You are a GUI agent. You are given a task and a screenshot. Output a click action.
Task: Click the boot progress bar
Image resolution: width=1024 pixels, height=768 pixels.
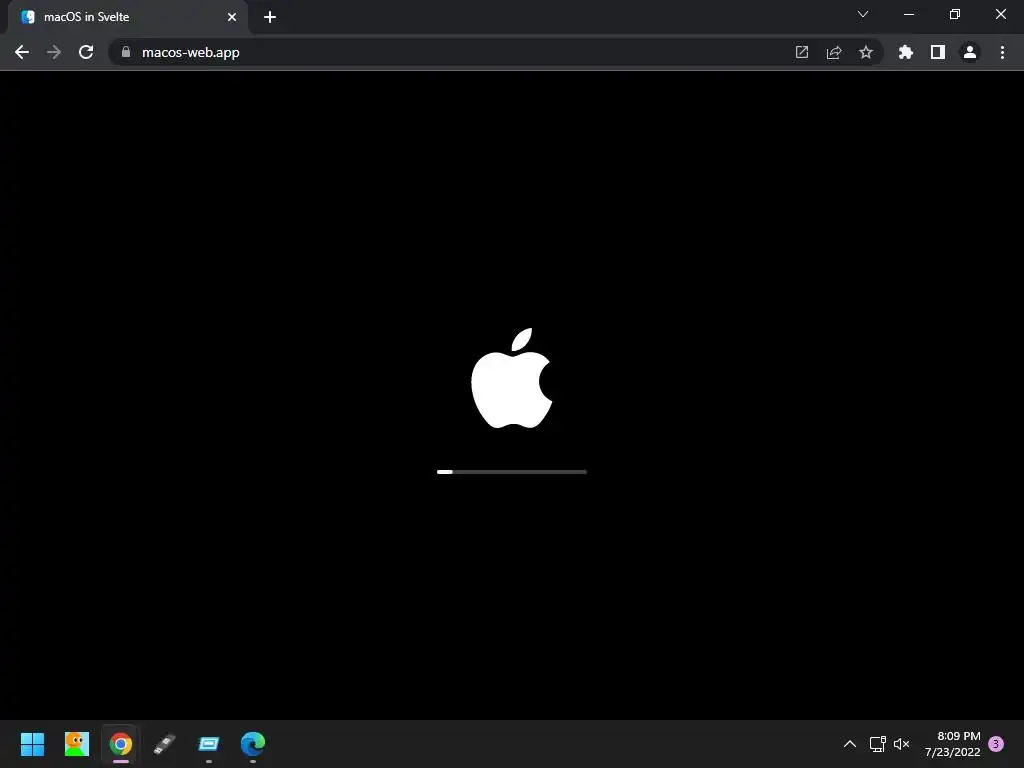coord(512,472)
